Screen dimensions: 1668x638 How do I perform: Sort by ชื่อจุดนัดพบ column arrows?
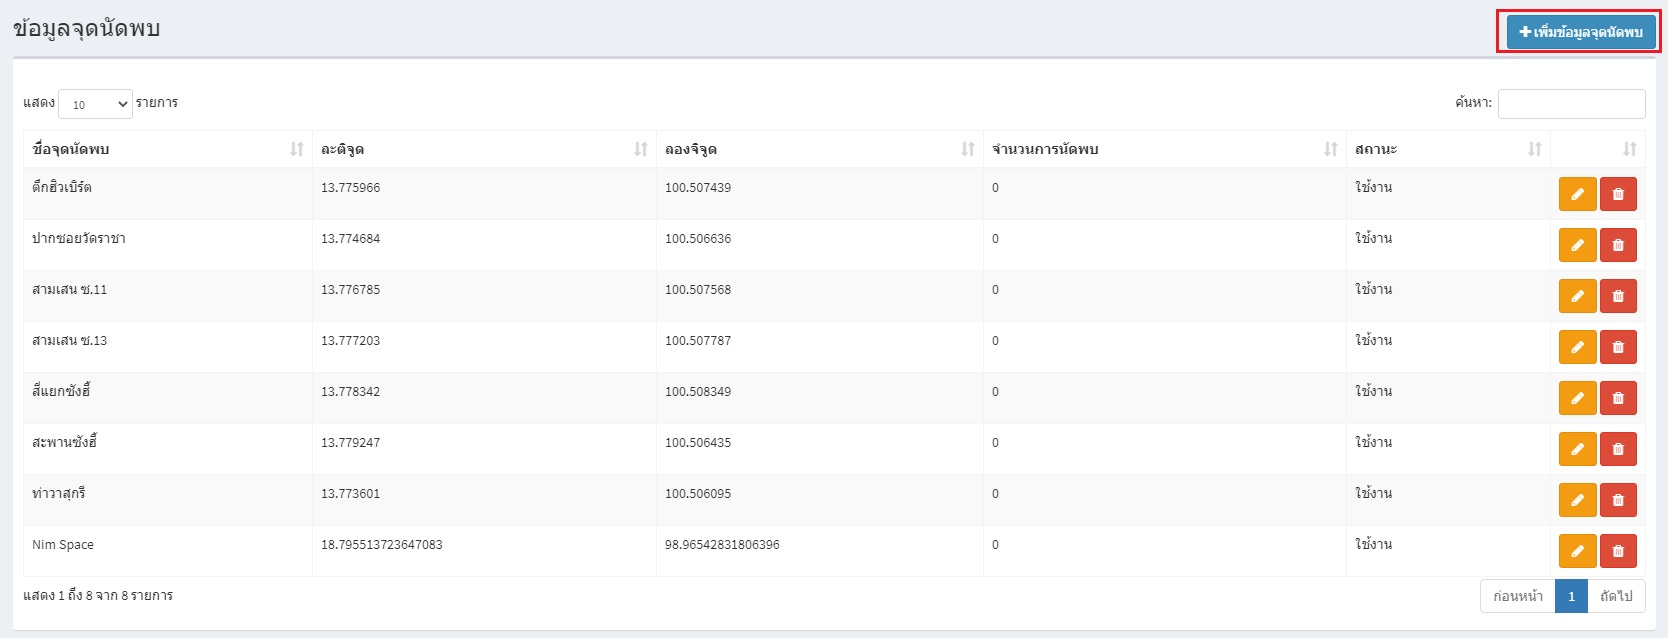click(x=297, y=149)
